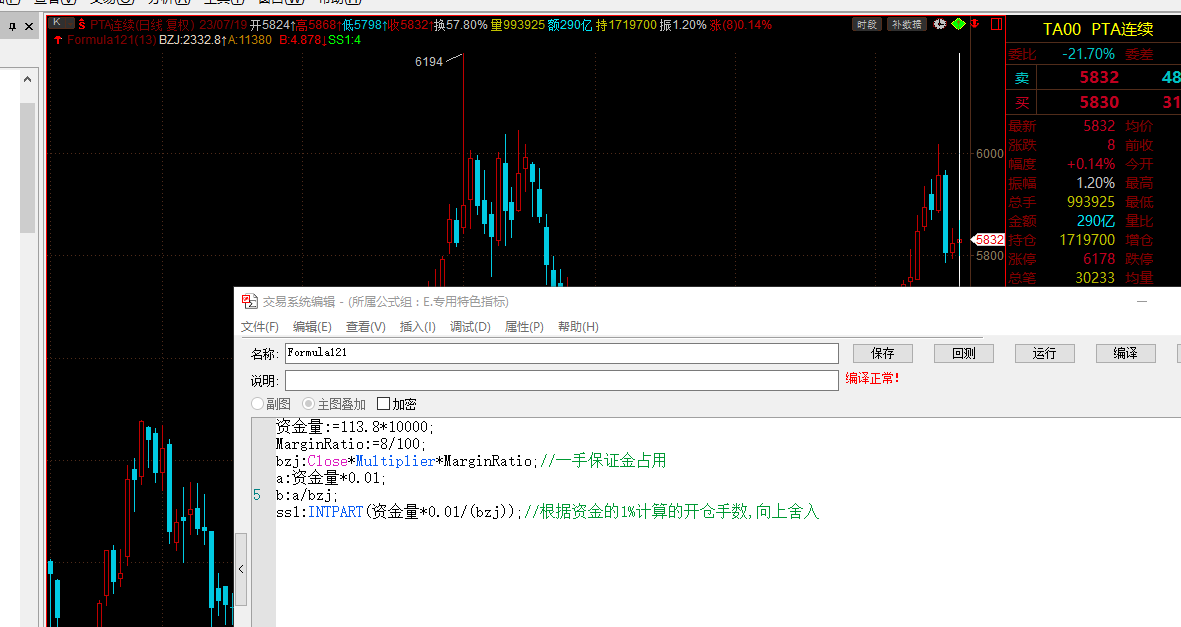Click code line b:a/bzj;
This screenshot has height=627, width=1181.
pos(307,495)
